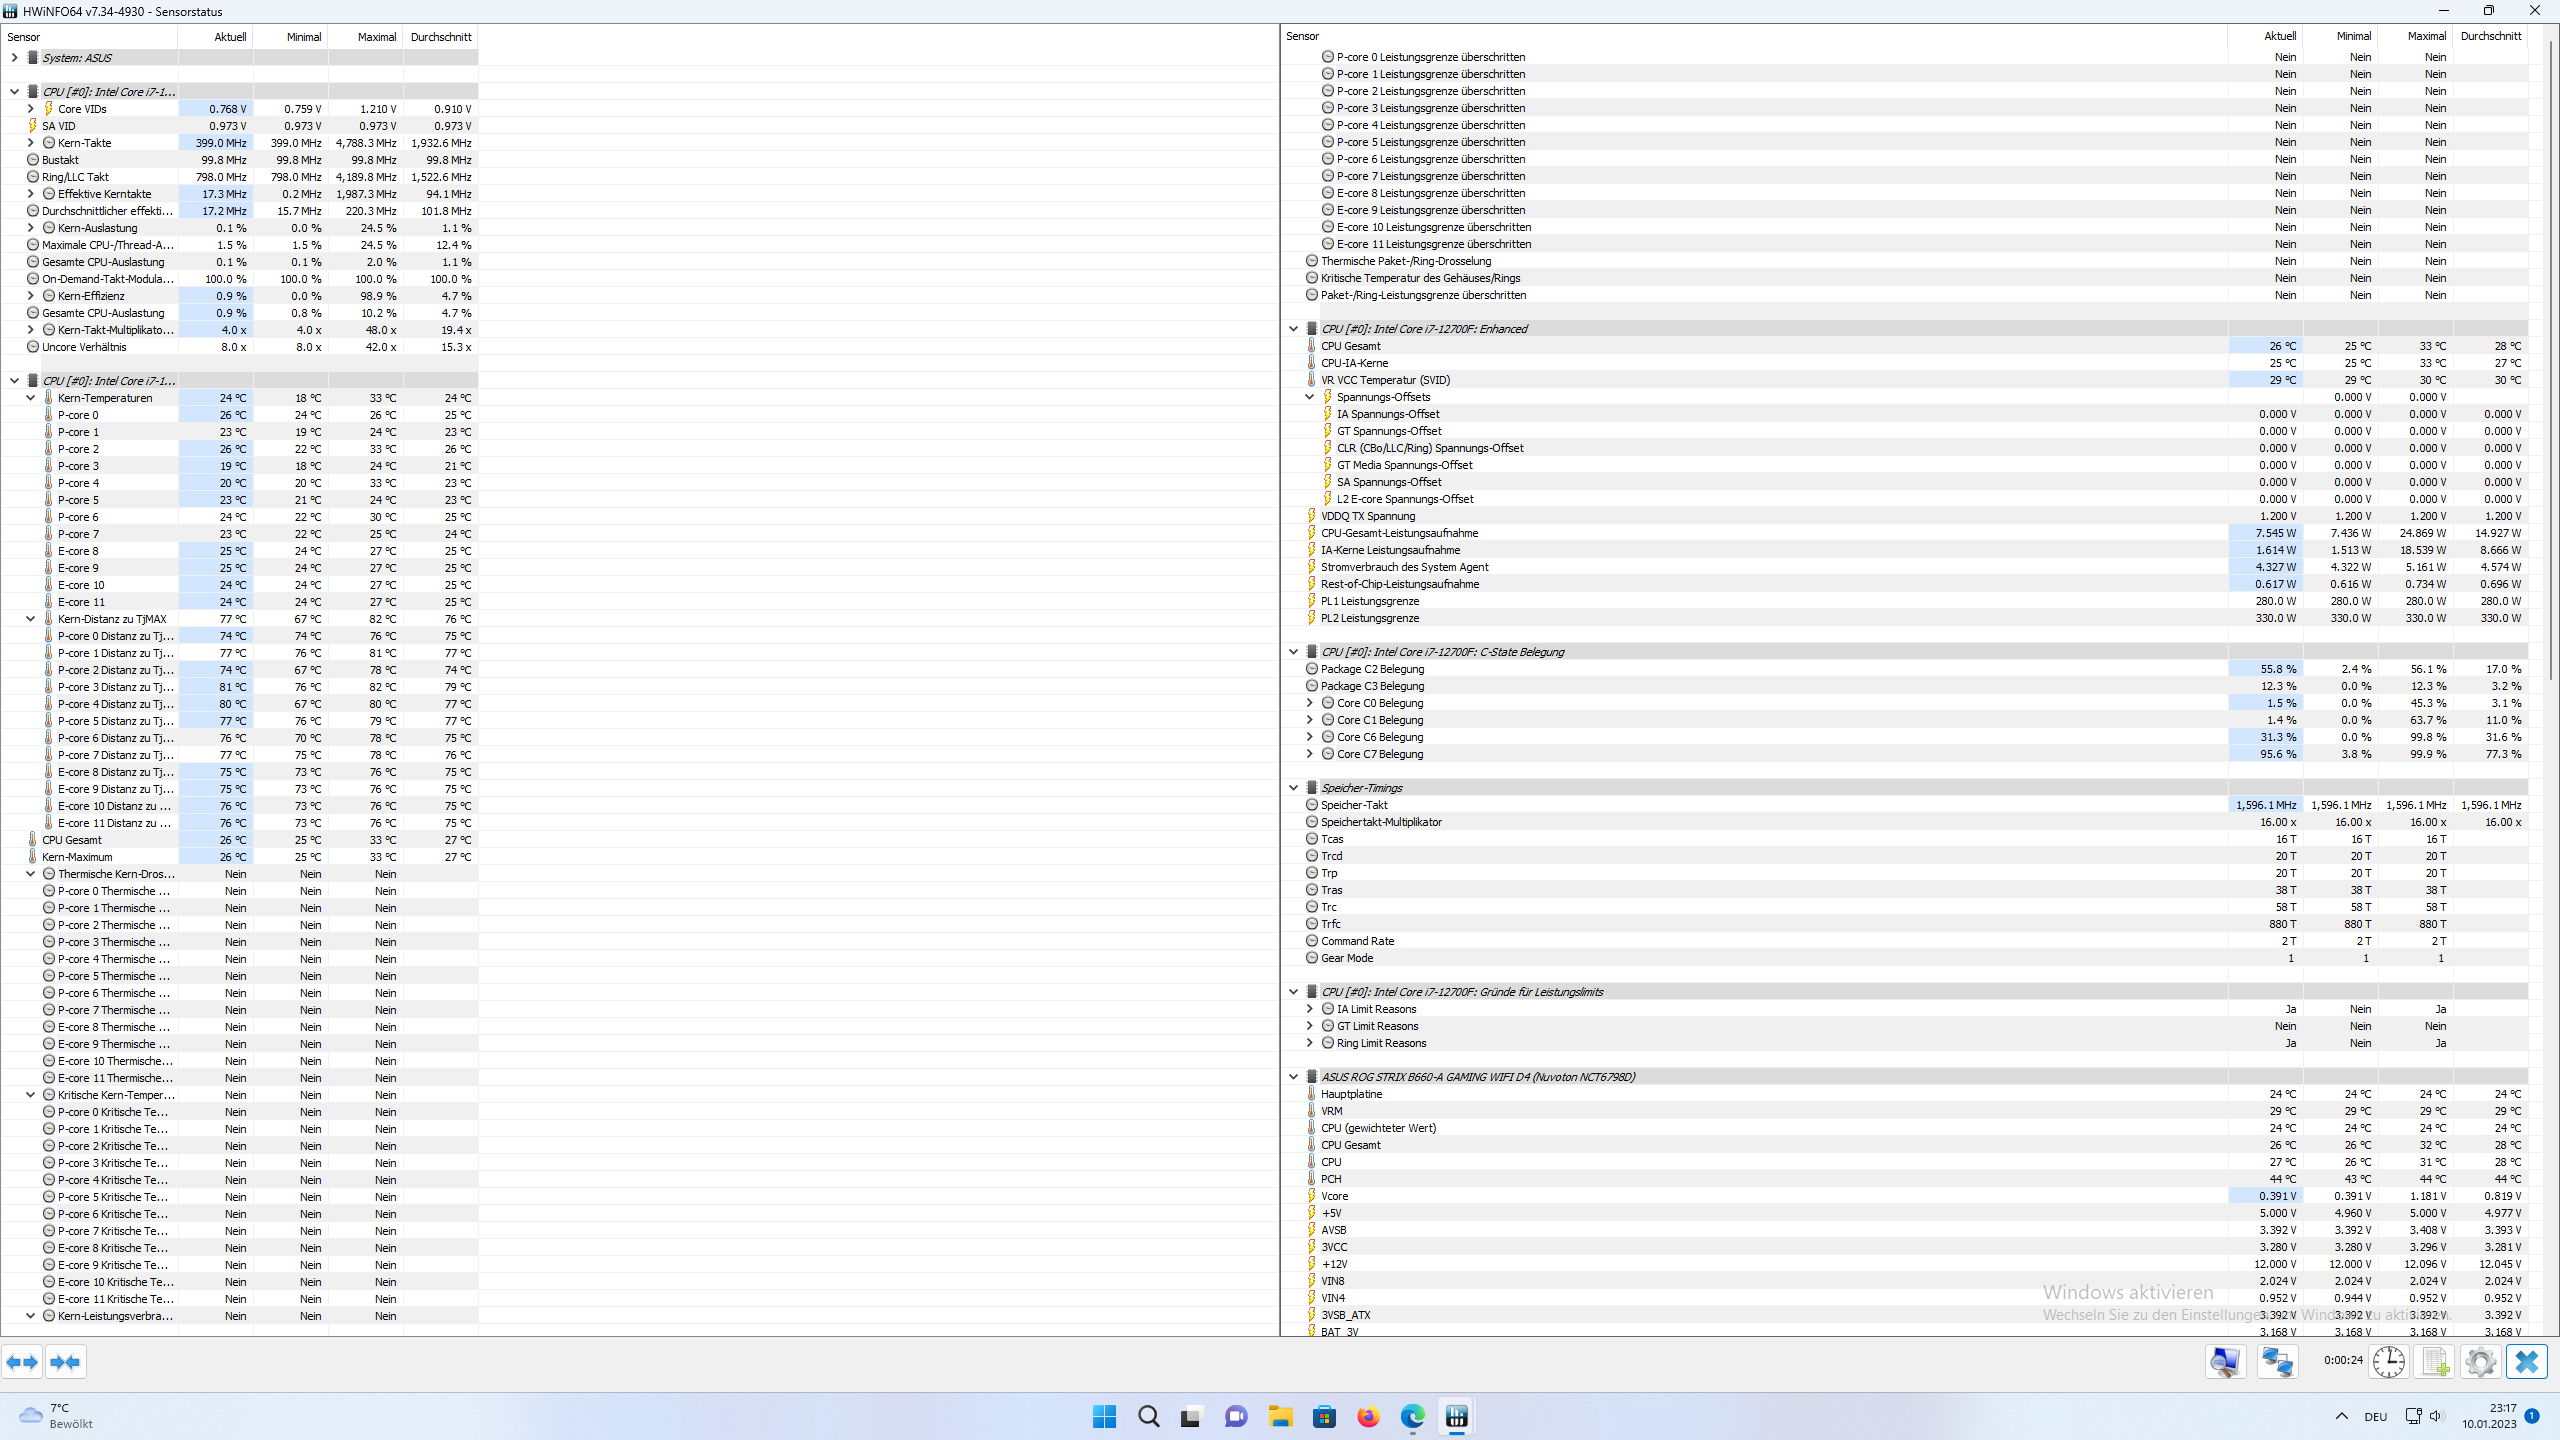Open the system summary monitor-magnifier icon
The image size is (2560, 1440).
pos(2225,1362)
